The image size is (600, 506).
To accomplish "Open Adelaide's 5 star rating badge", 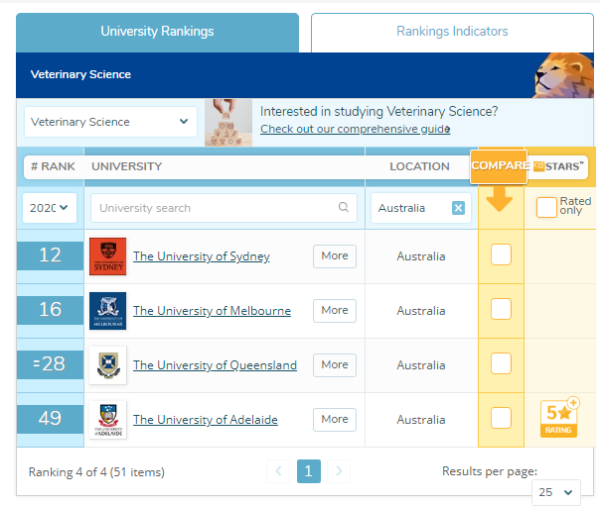I will (x=559, y=418).
